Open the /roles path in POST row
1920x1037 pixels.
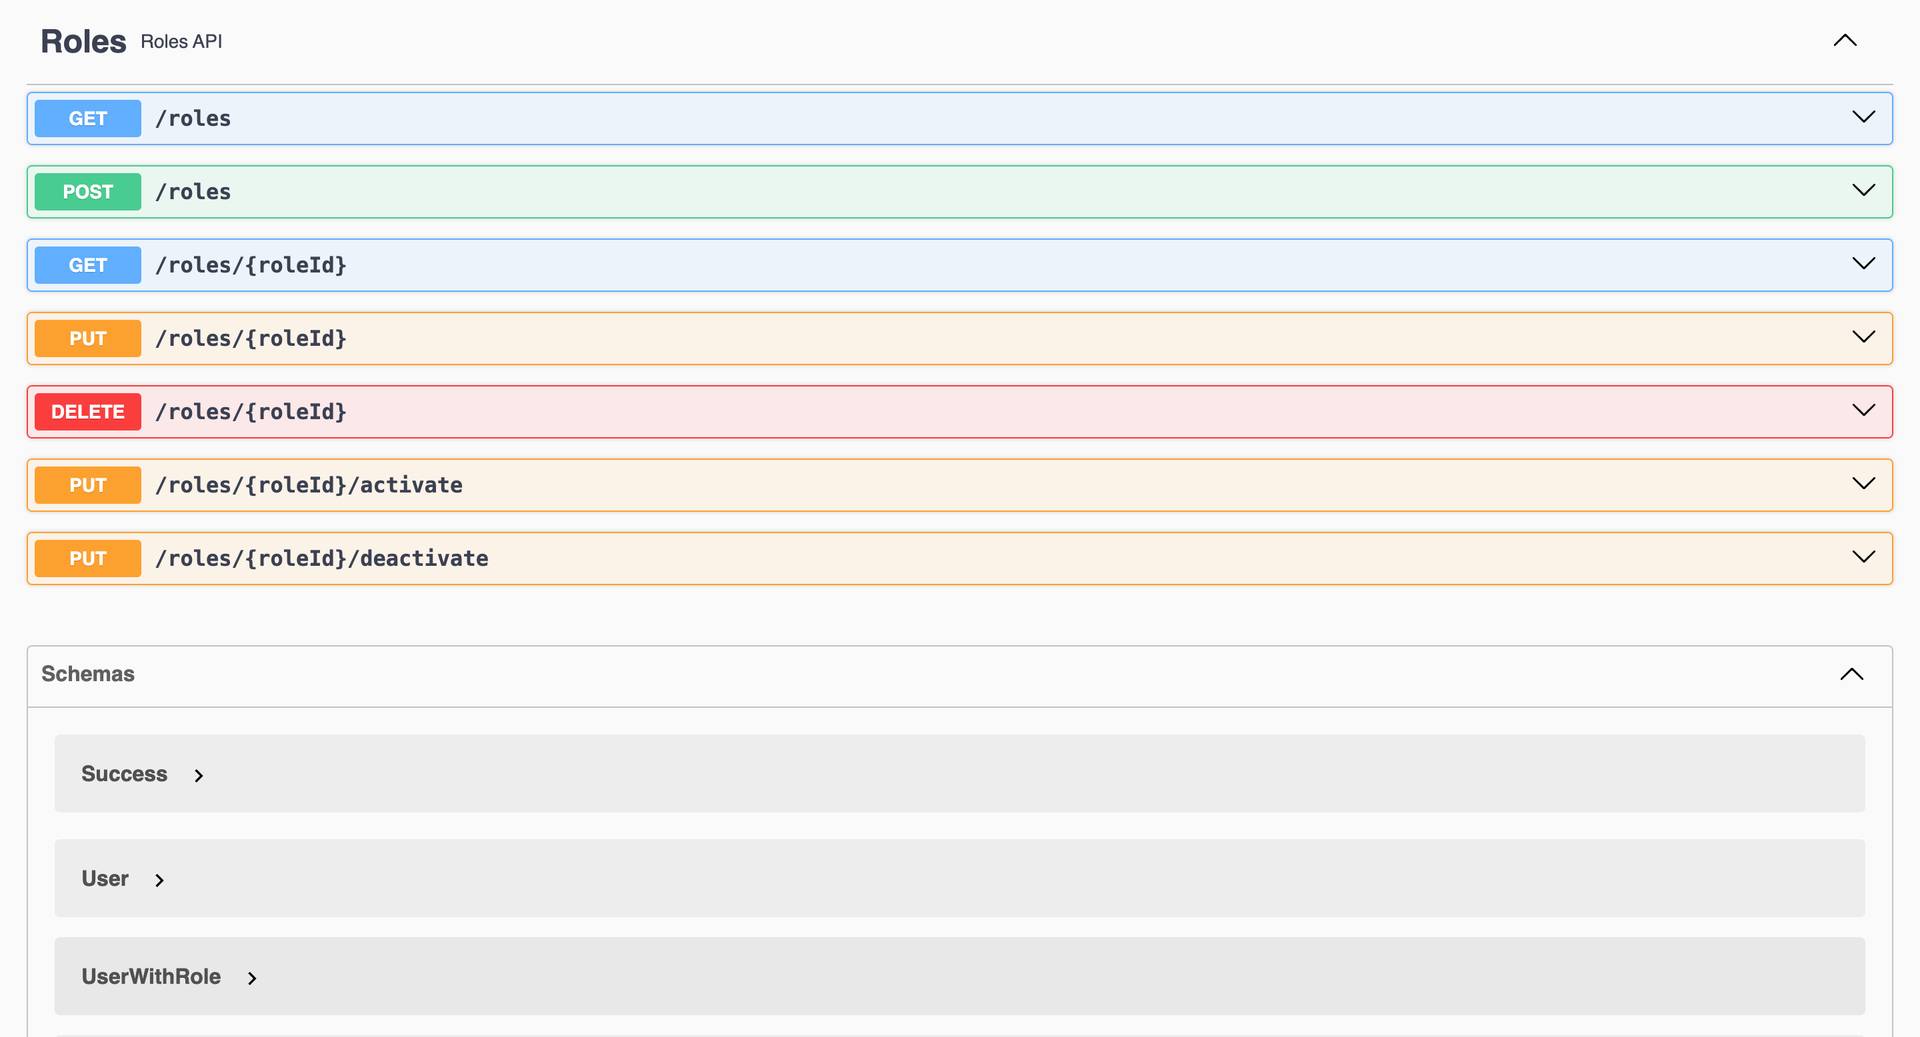[x=193, y=192]
